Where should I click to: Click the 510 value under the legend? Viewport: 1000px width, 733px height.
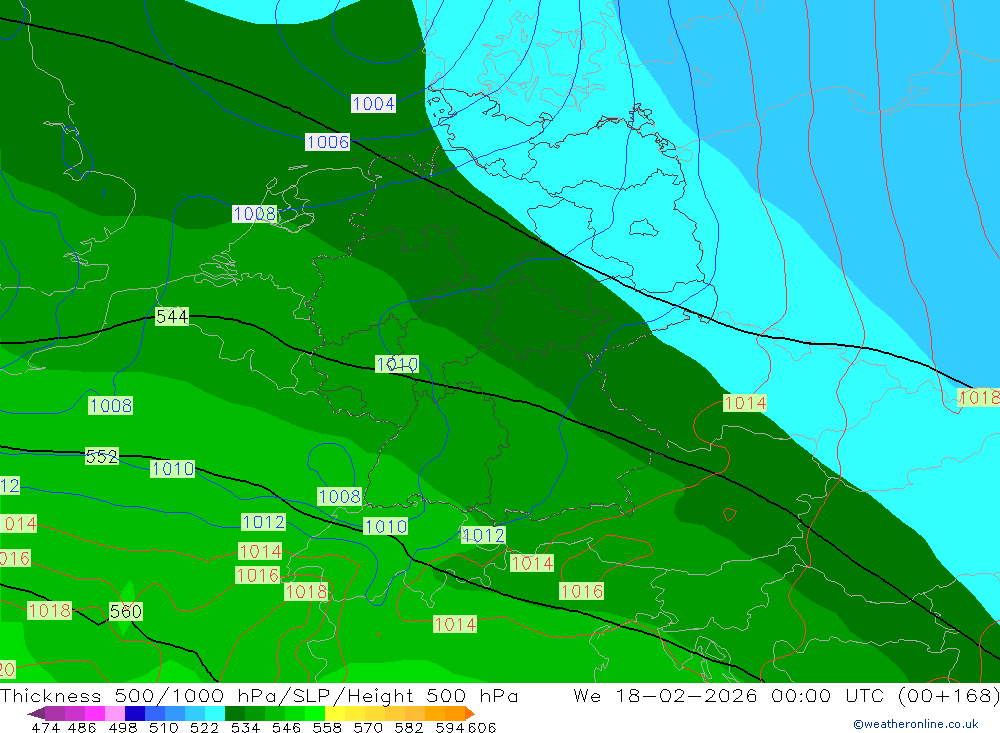(163, 727)
